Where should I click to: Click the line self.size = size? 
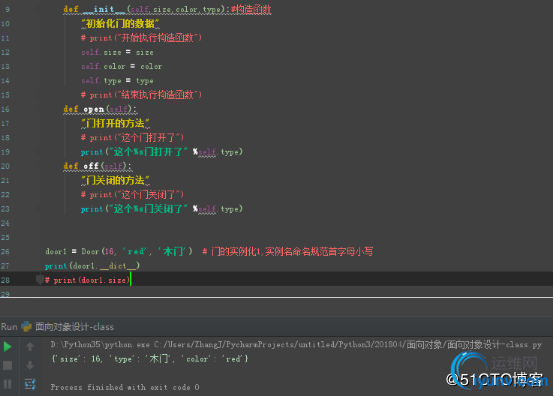coord(117,52)
